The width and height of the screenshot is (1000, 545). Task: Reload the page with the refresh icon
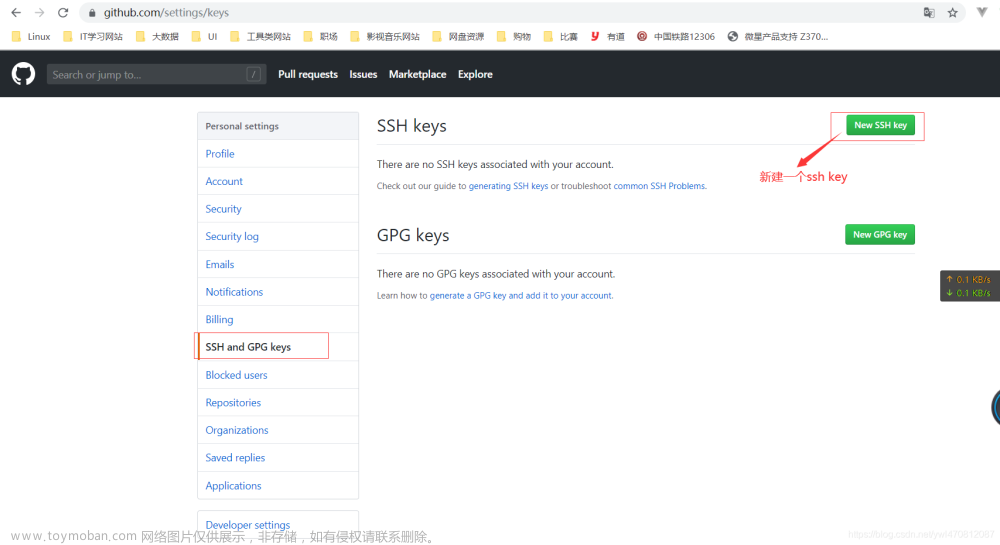click(63, 13)
